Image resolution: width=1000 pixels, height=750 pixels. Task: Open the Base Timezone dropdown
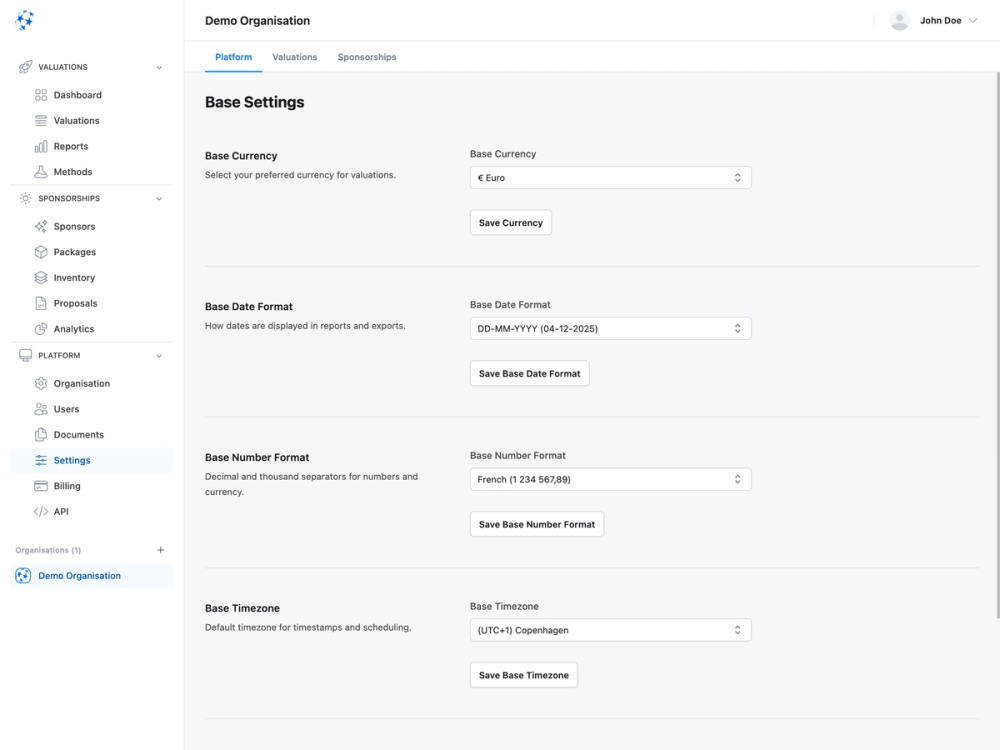click(609, 630)
